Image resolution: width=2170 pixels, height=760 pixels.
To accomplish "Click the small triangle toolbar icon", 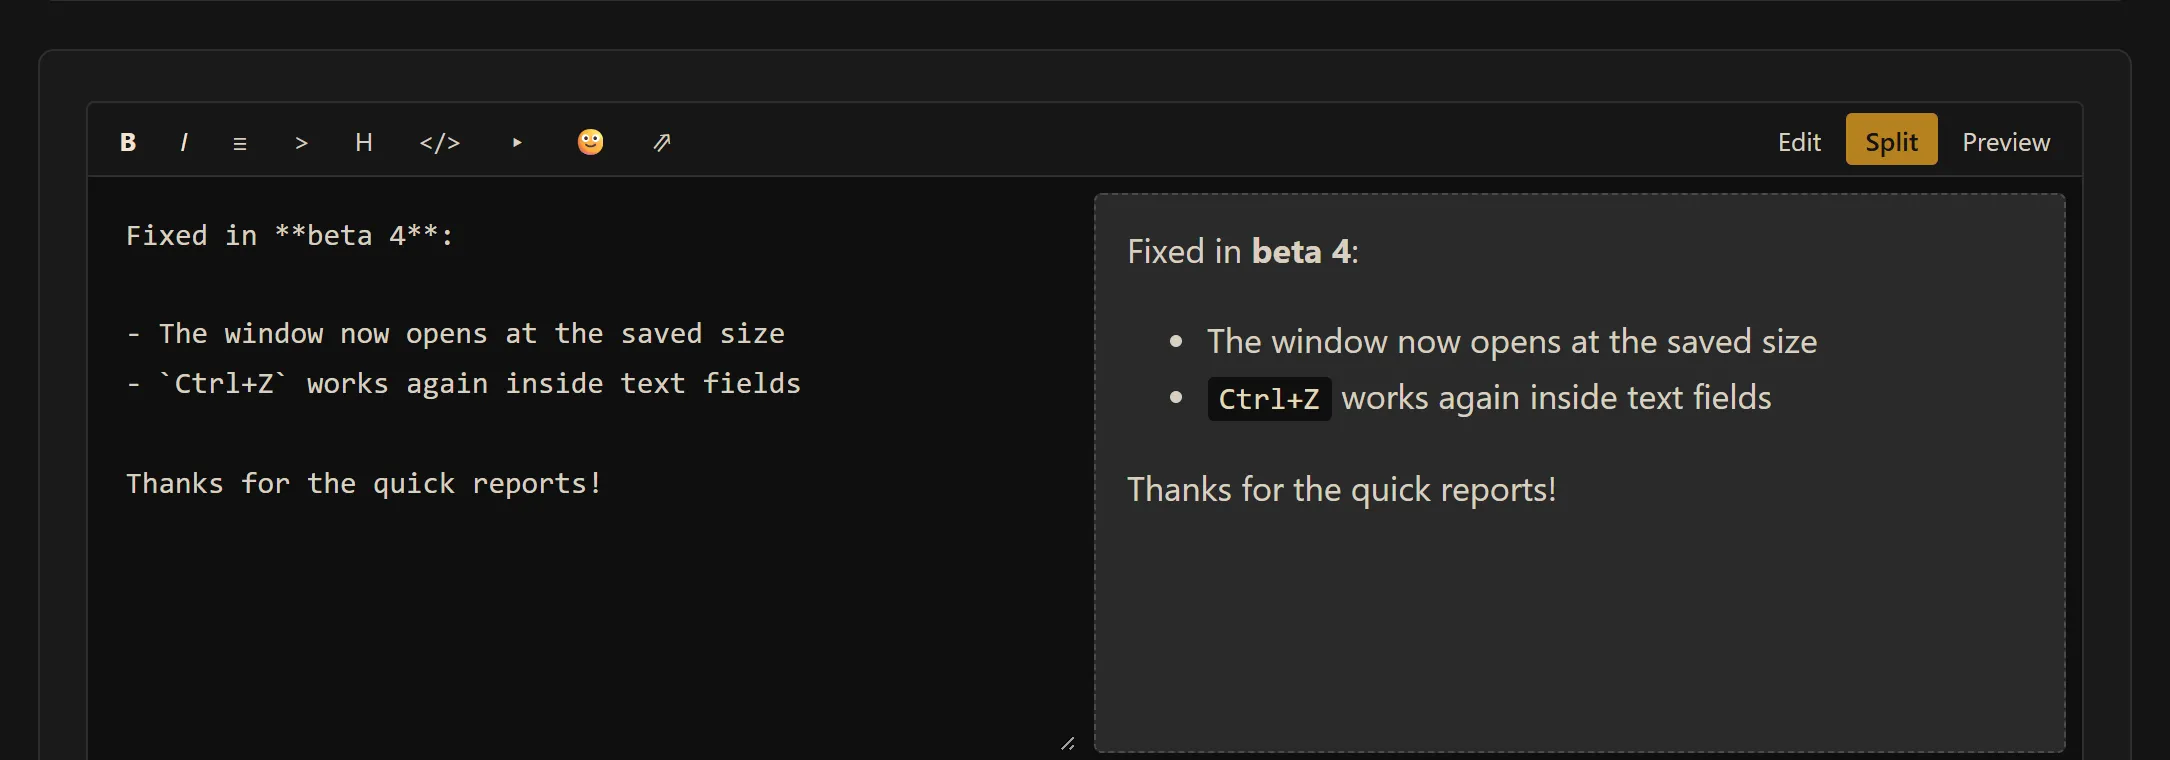I will (x=517, y=142).
